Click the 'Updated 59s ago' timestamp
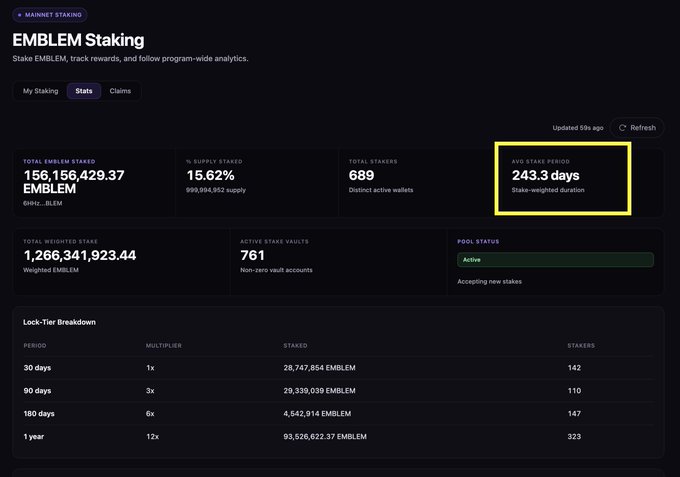 (578, 128)
